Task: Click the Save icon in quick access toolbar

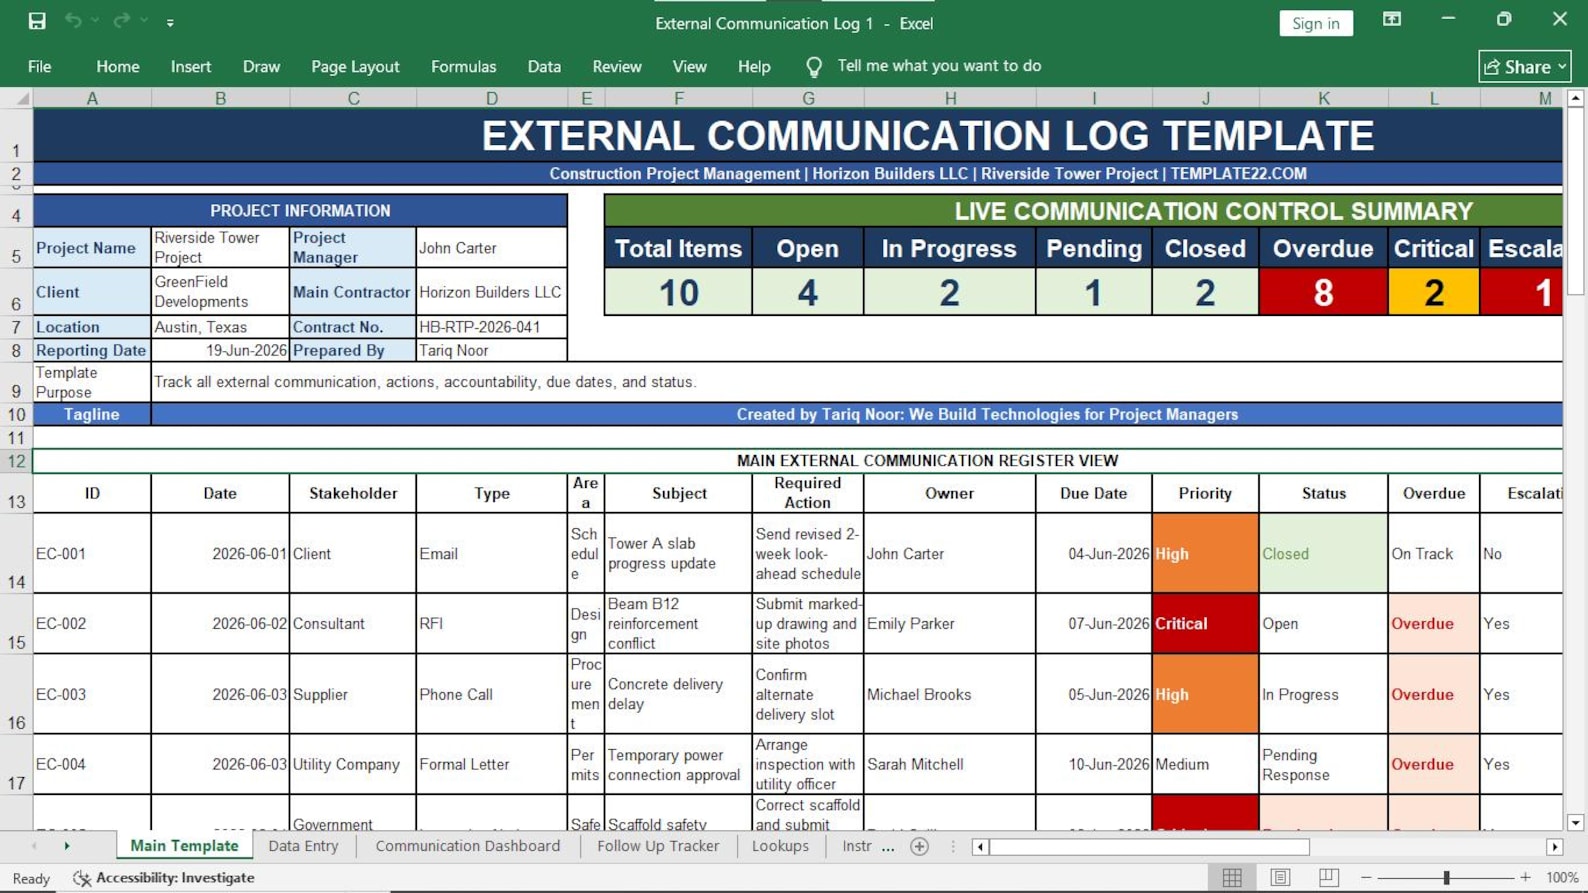Action: click(x=37, y=21)
